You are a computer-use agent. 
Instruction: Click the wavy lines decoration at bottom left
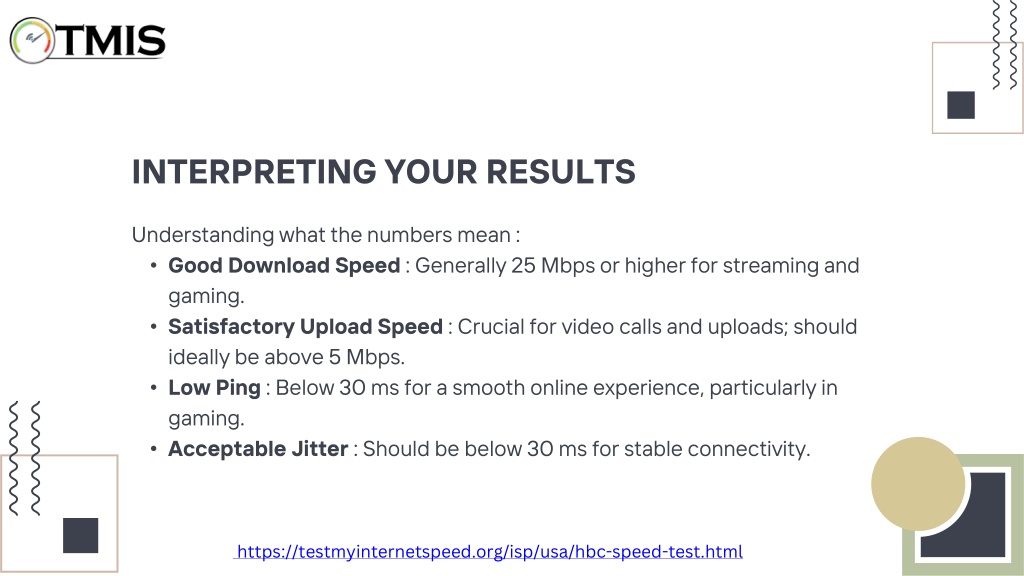(x=24, y=458)
